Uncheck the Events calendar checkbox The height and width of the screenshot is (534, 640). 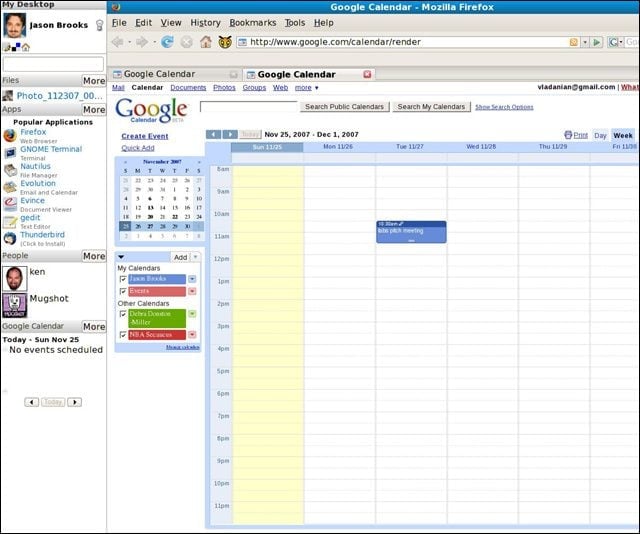122,291
